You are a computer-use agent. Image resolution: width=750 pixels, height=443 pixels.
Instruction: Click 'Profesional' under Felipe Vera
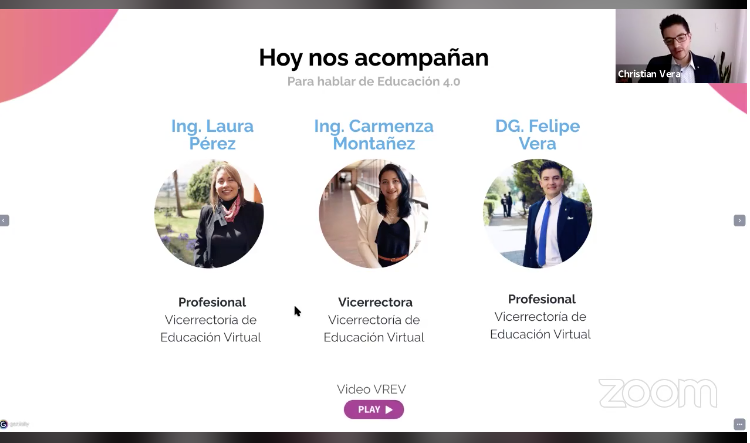coord(541,299)
